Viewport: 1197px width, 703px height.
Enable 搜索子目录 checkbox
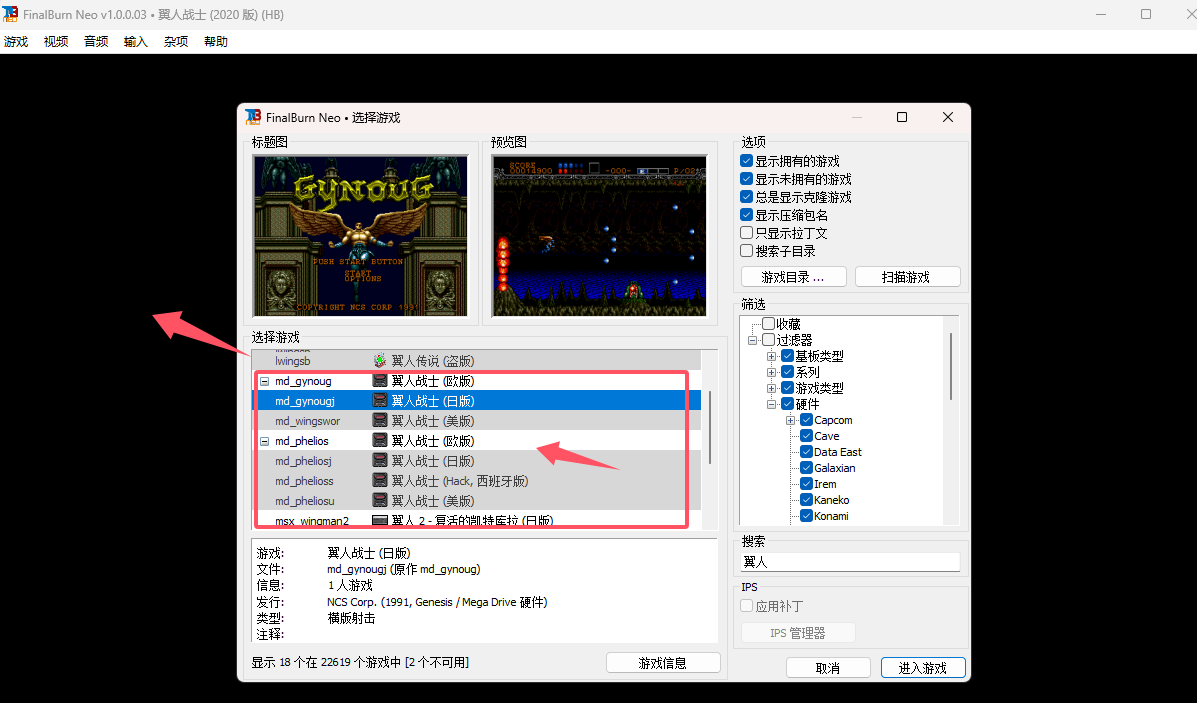coord(747,251)
